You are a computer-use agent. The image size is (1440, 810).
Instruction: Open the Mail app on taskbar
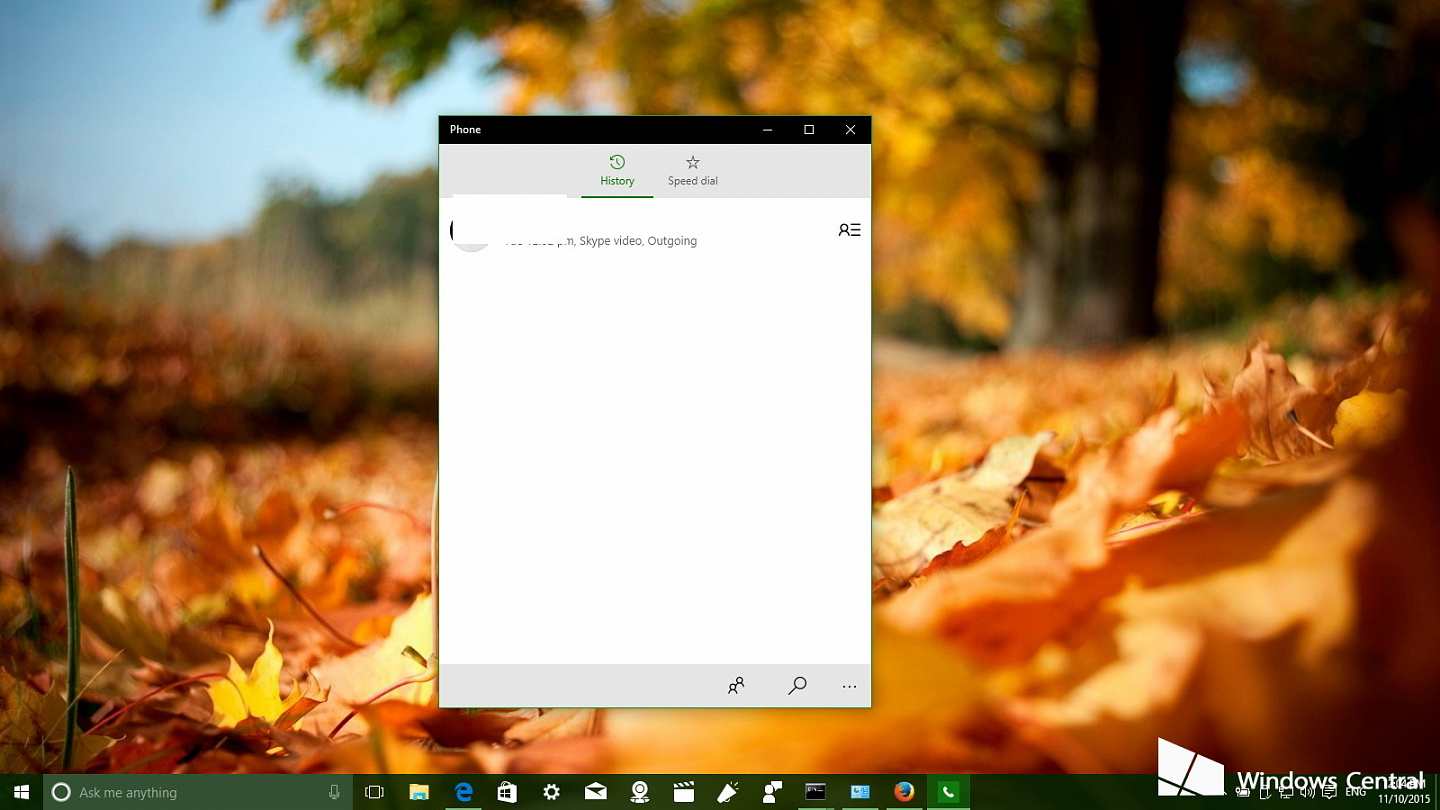point(596,792)
